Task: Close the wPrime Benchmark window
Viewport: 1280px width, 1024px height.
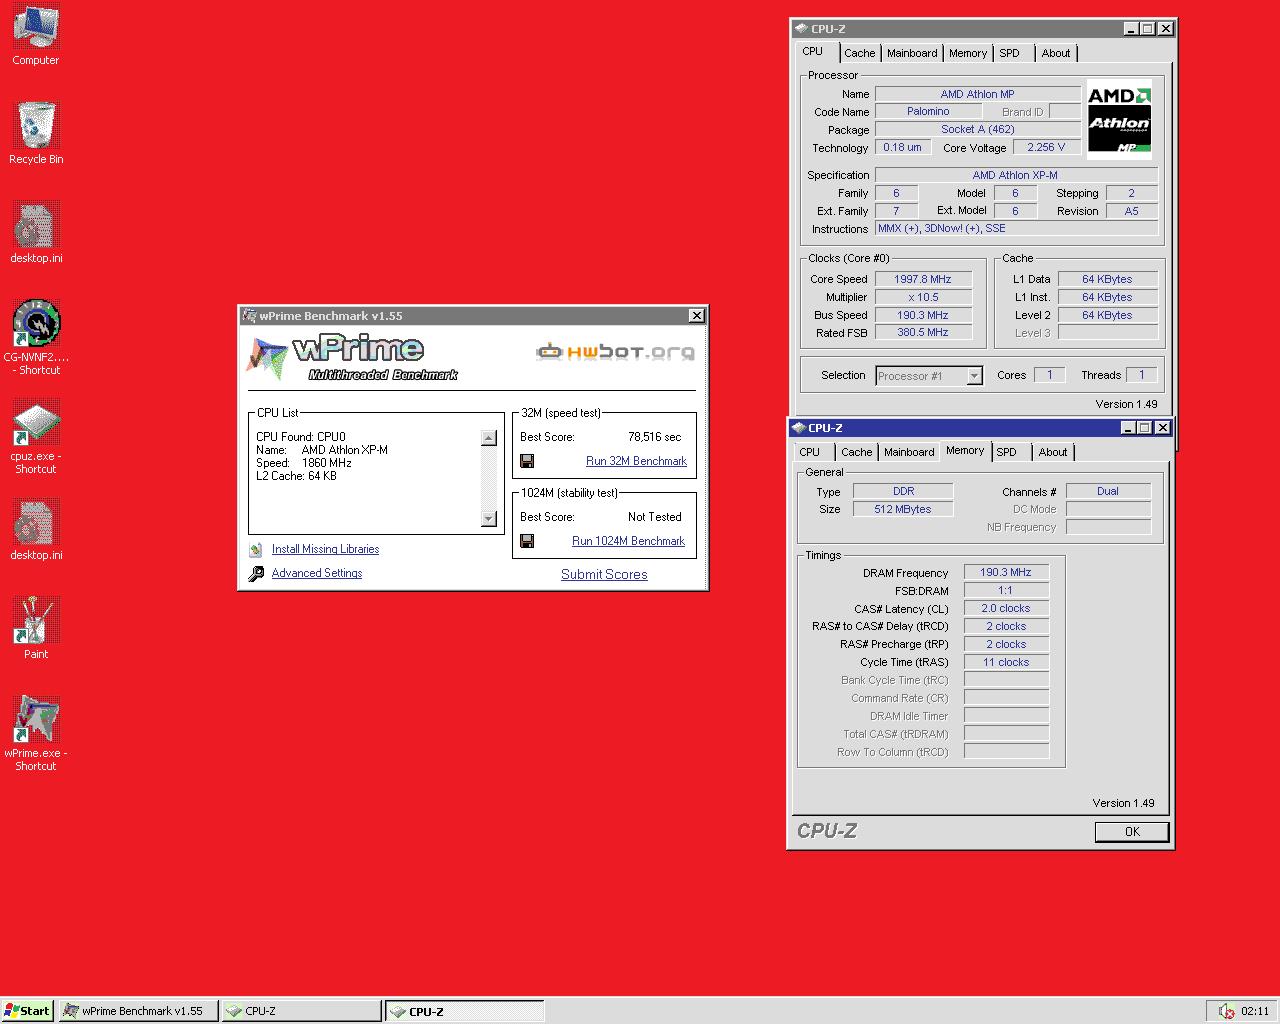Action: 697,316
